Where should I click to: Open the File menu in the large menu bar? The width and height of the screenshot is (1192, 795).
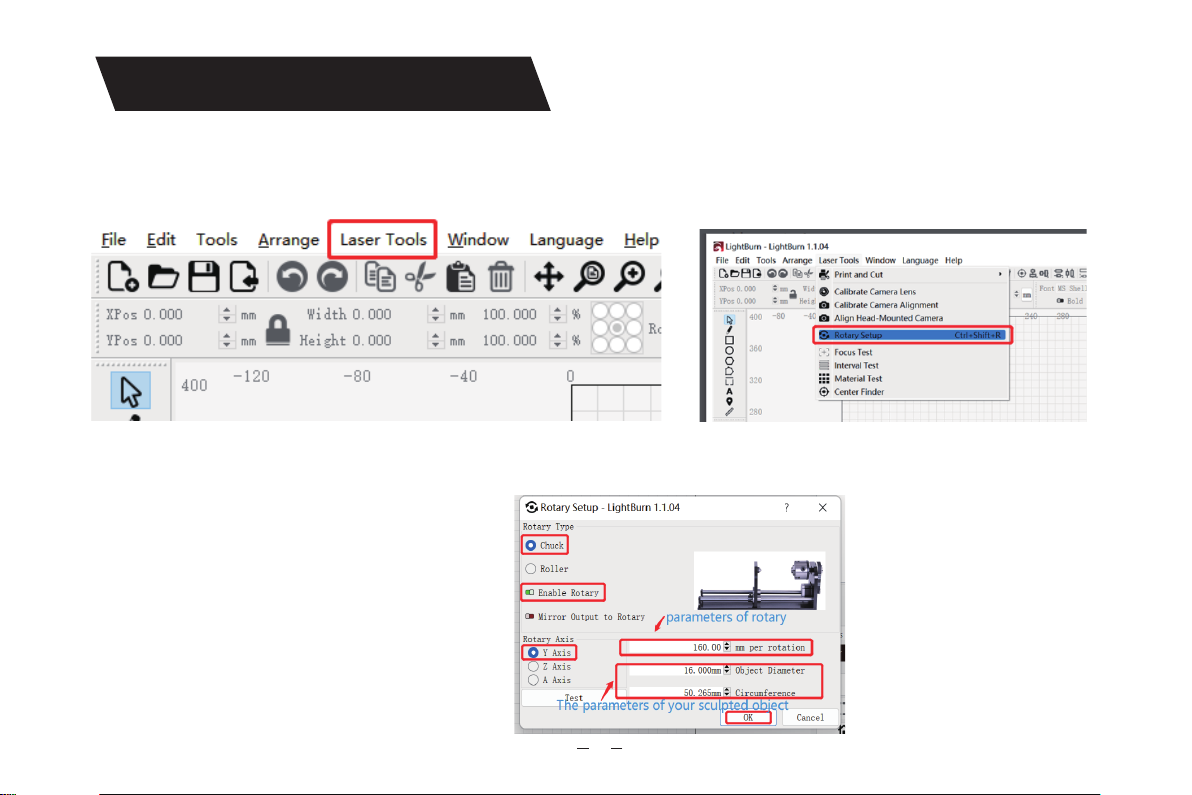click(x=114, y=239)
